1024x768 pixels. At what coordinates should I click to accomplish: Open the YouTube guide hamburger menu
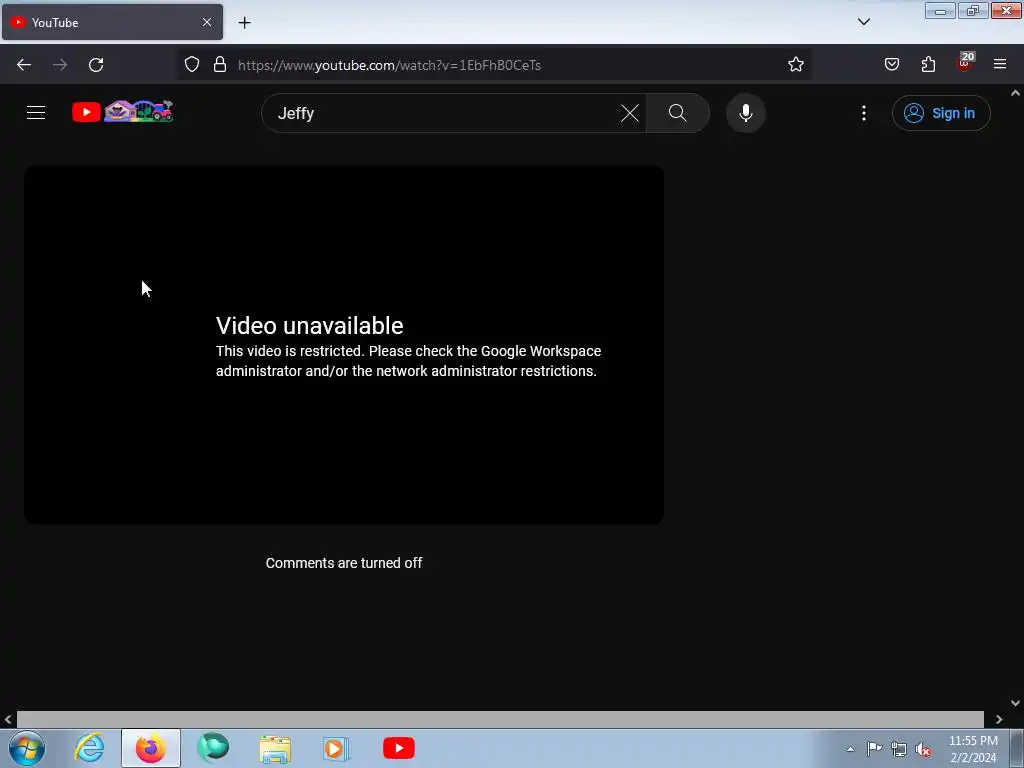tap(36, 112)
